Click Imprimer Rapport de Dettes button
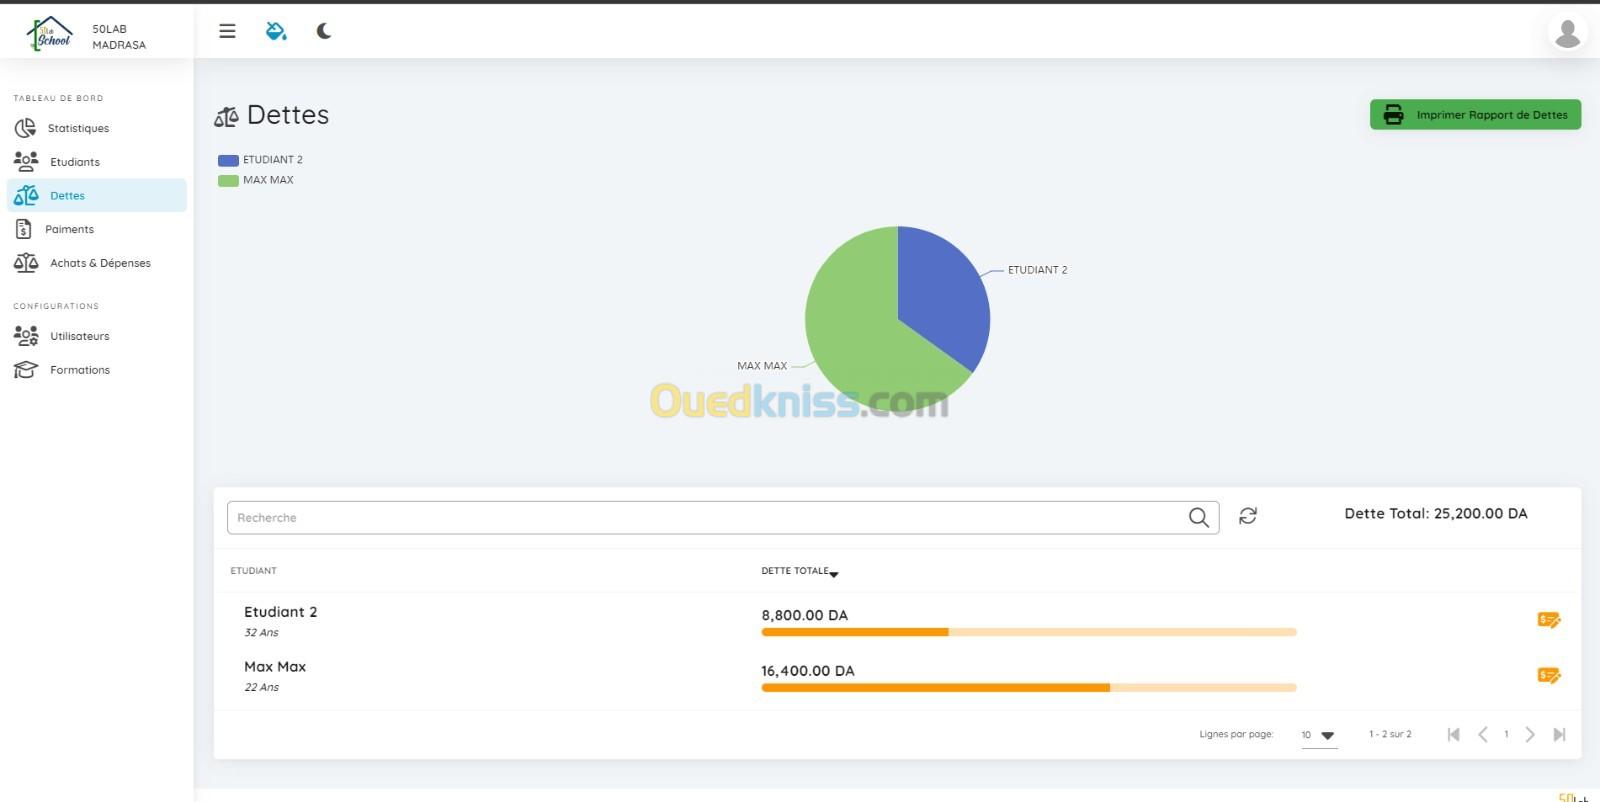This screenshot has width=1600, height=802. [x=1475, y=115]
